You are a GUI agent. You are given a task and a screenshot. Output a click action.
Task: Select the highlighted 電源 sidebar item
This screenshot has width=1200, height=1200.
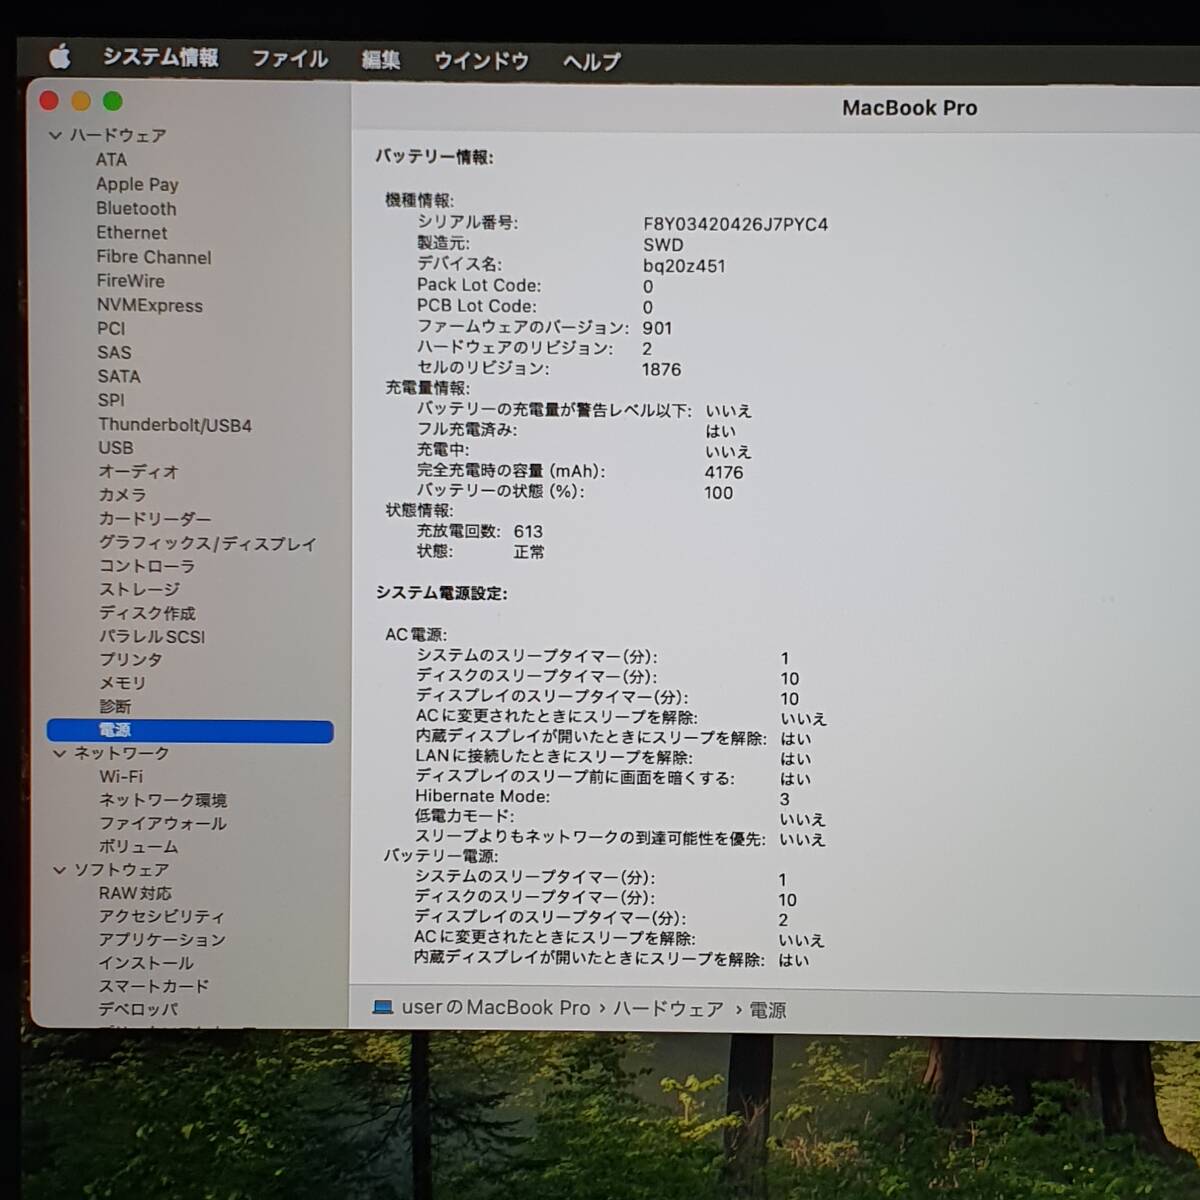pyautogui.click(x=190, y=730)
